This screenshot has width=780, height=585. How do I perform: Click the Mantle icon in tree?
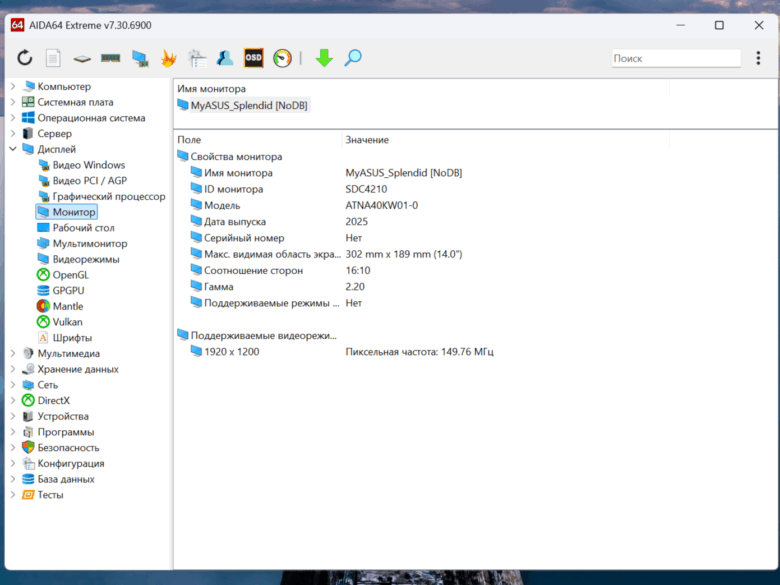[x=43, y=306]
